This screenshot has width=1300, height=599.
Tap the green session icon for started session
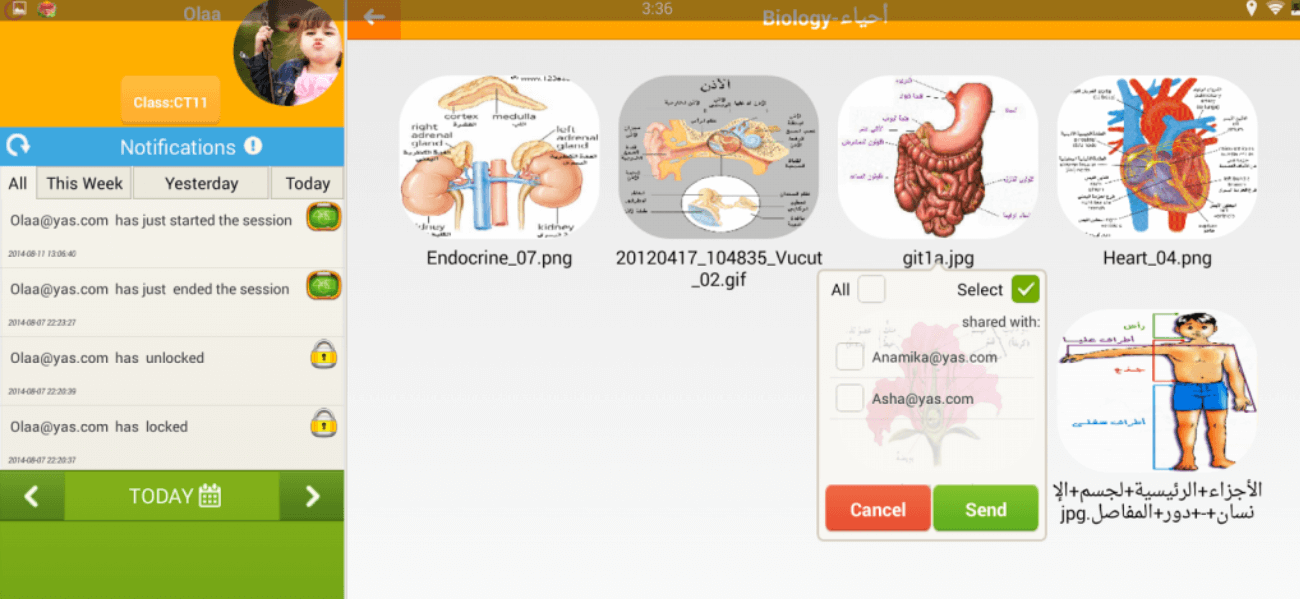click(x=323, y=218)
